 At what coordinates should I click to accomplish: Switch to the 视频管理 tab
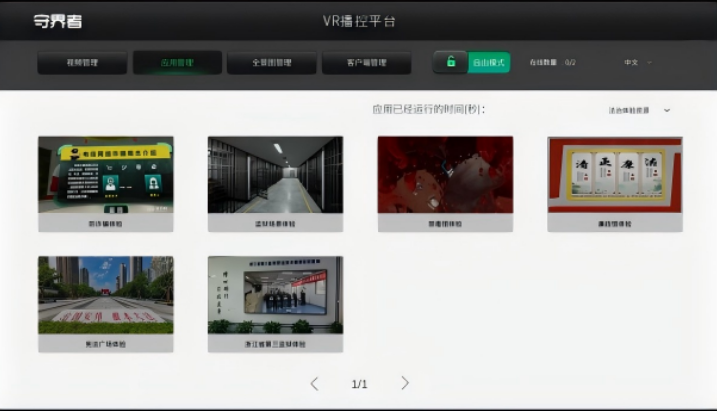tap(82, 63)
